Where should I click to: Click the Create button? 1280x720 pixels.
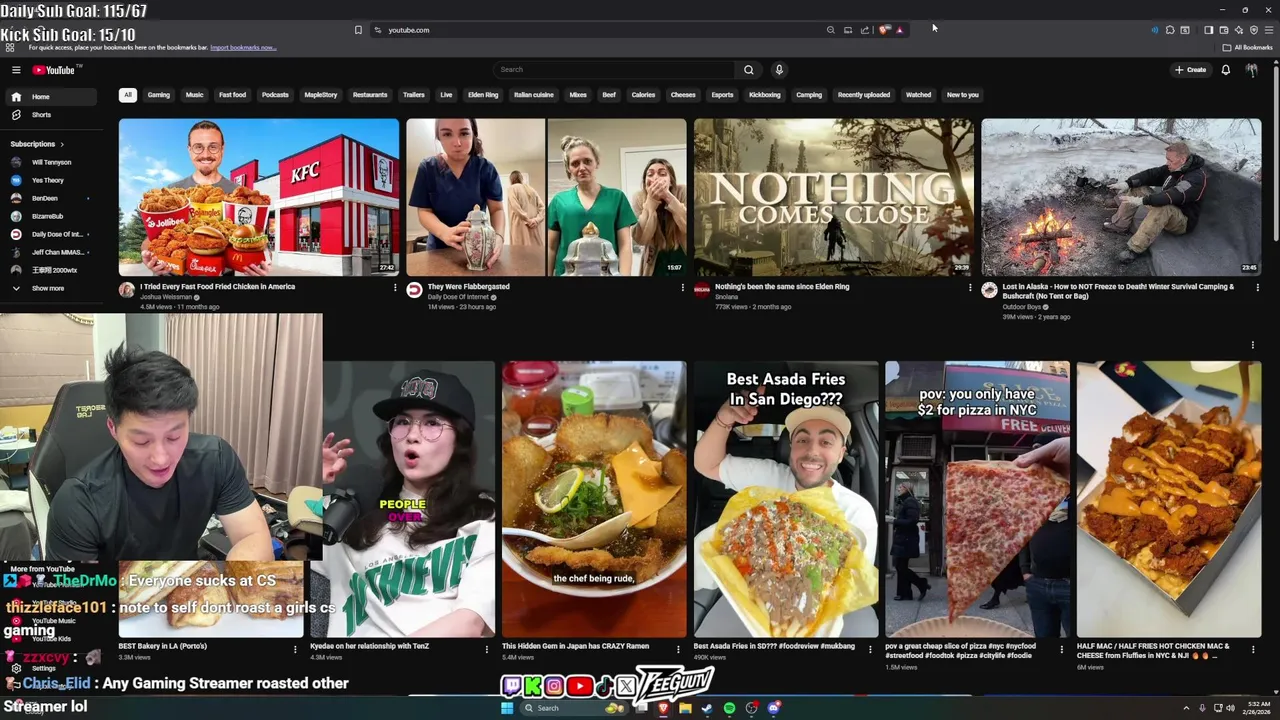1190,70
